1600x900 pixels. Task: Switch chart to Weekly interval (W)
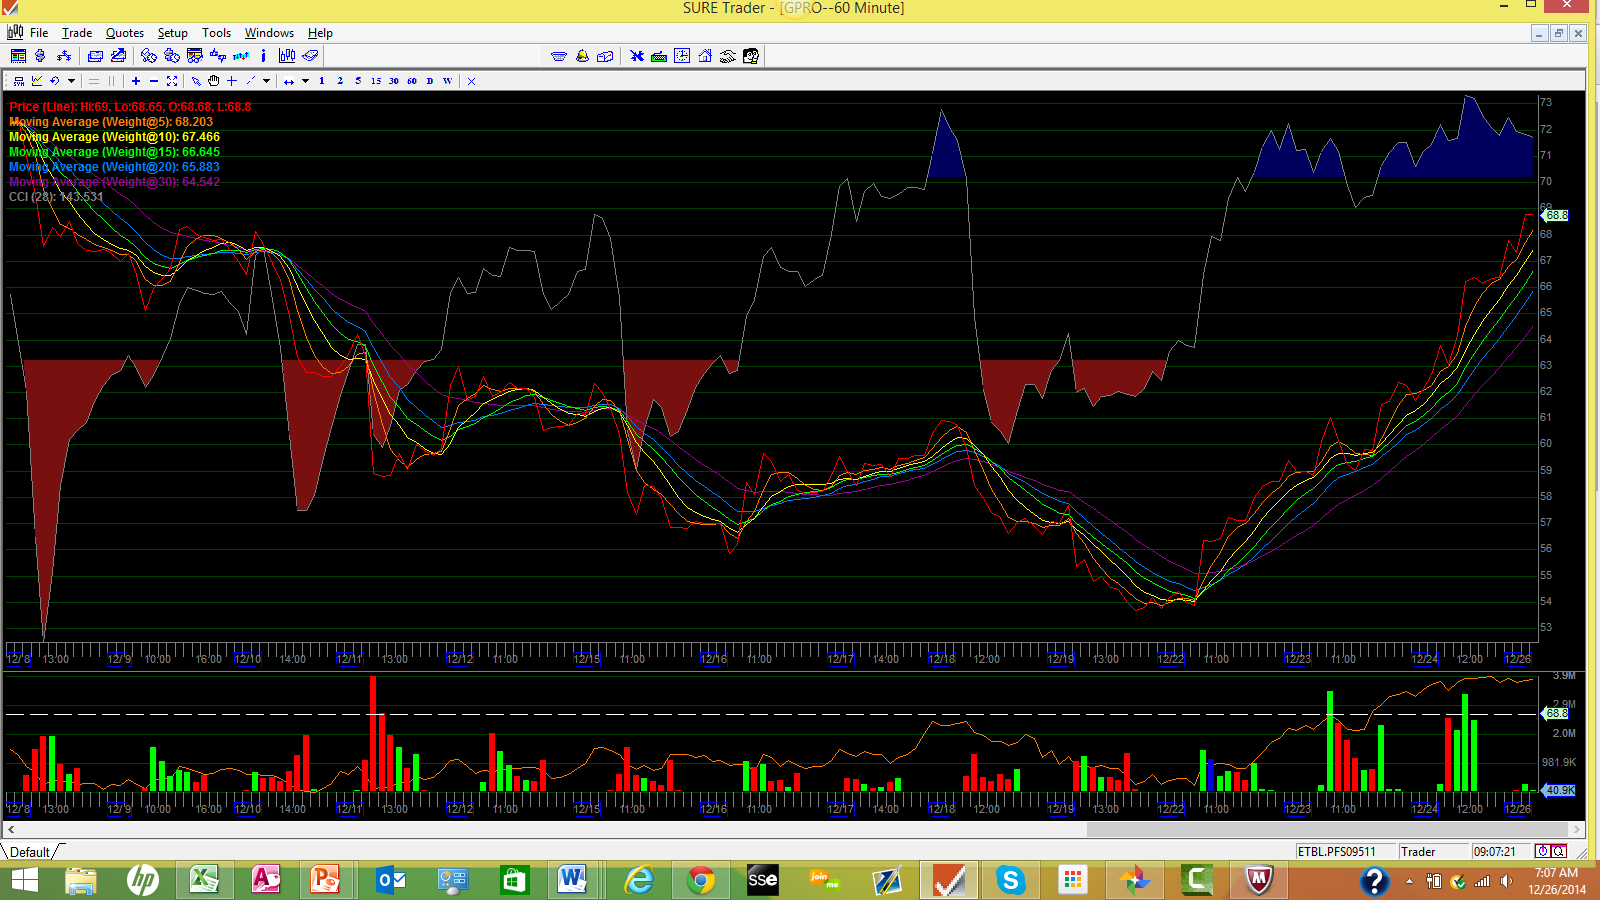coord(447,81)
